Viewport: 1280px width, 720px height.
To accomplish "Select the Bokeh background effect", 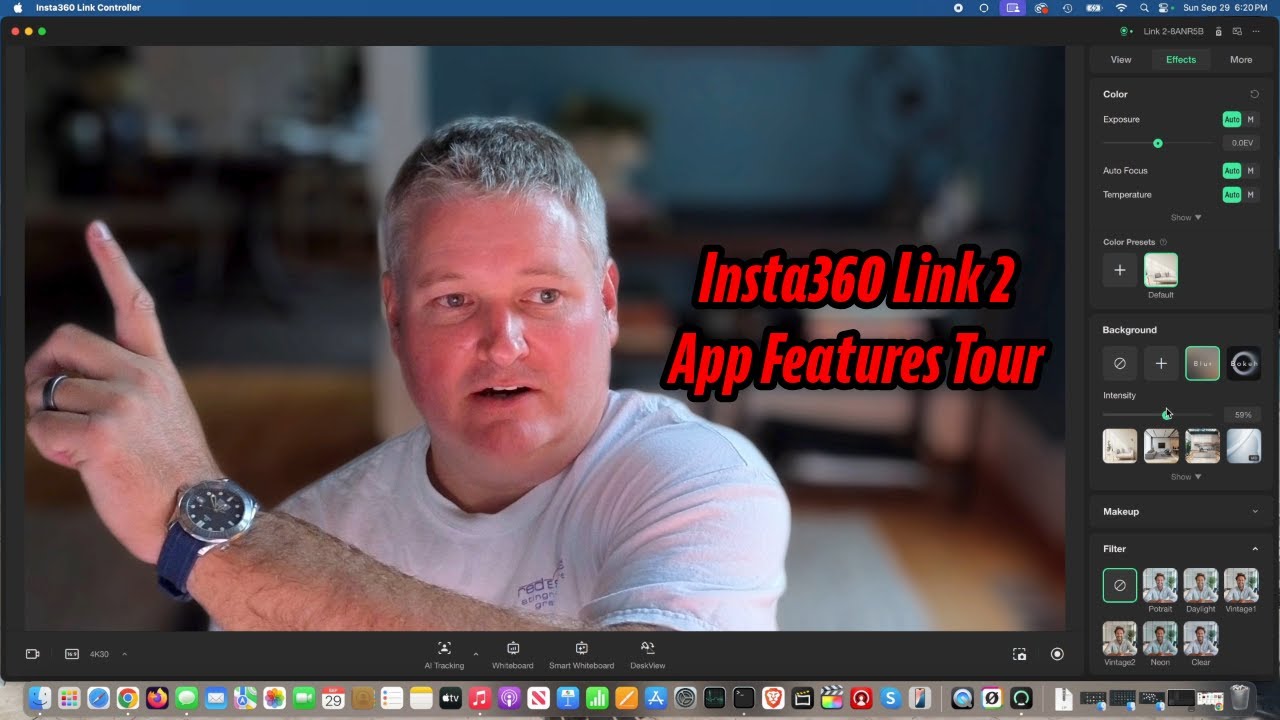I will (1244, 364).
